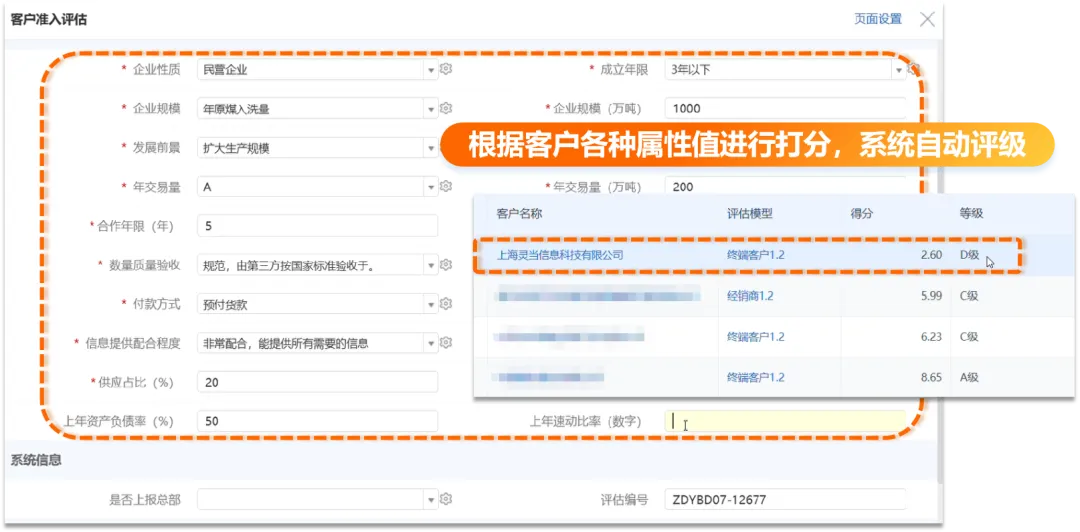Open the 经销商1.2 evaluation model link

coord(750,296)
